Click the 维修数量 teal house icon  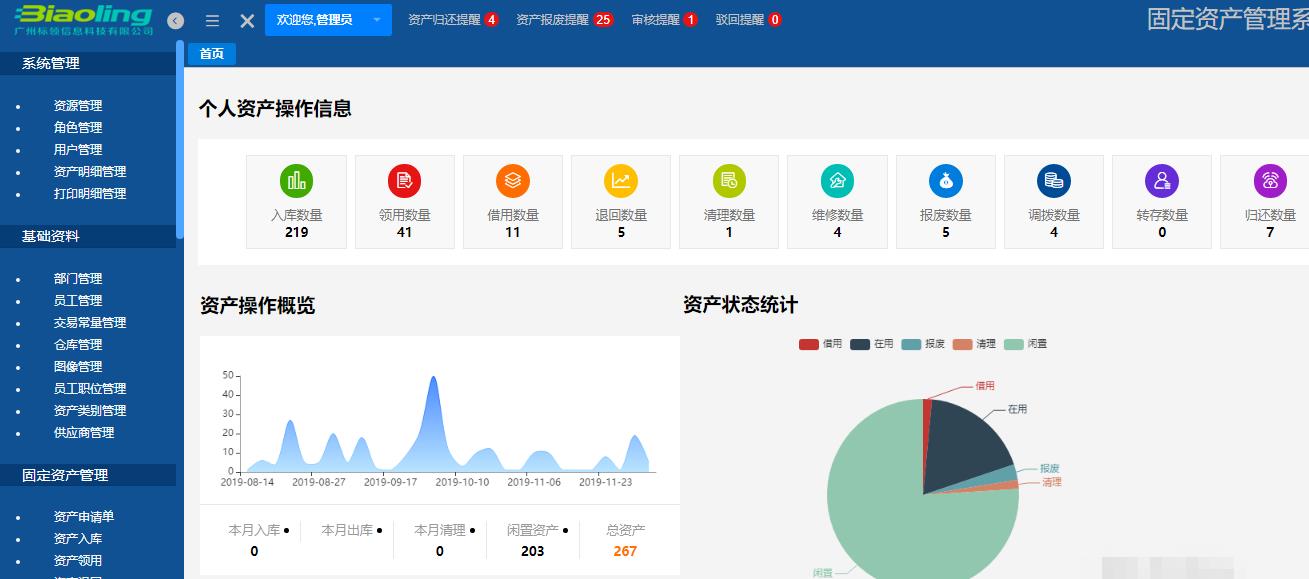tap(837, 183)
